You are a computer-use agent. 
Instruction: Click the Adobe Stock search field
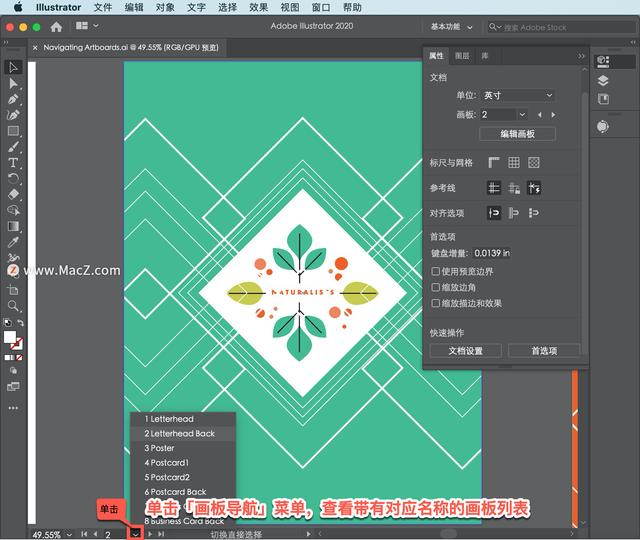click(x=560, y=27)
